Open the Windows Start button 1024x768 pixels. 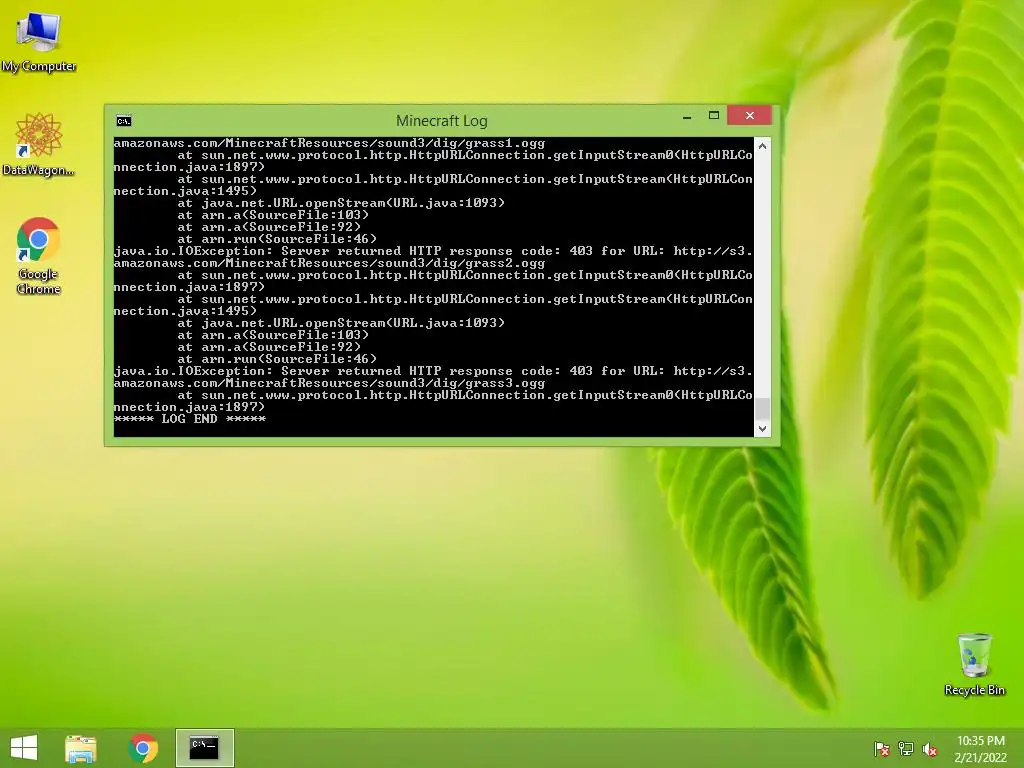[x=24, y=748]
